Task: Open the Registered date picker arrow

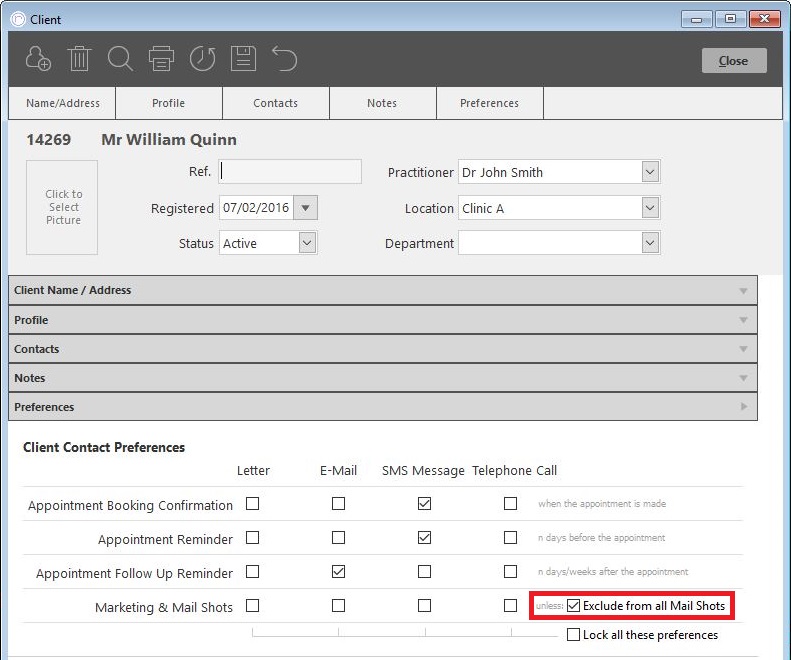Action: point(305,208)
